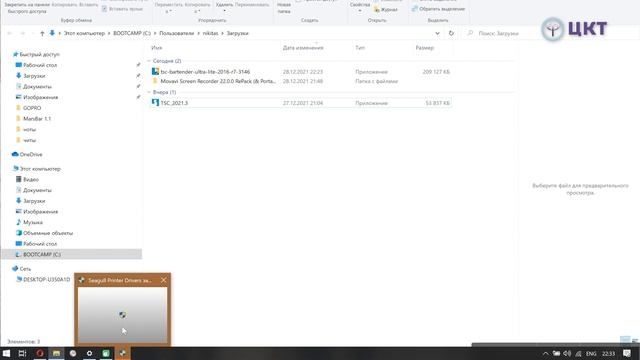Click Вставить ярлык in ribbon

coord(122,9)
